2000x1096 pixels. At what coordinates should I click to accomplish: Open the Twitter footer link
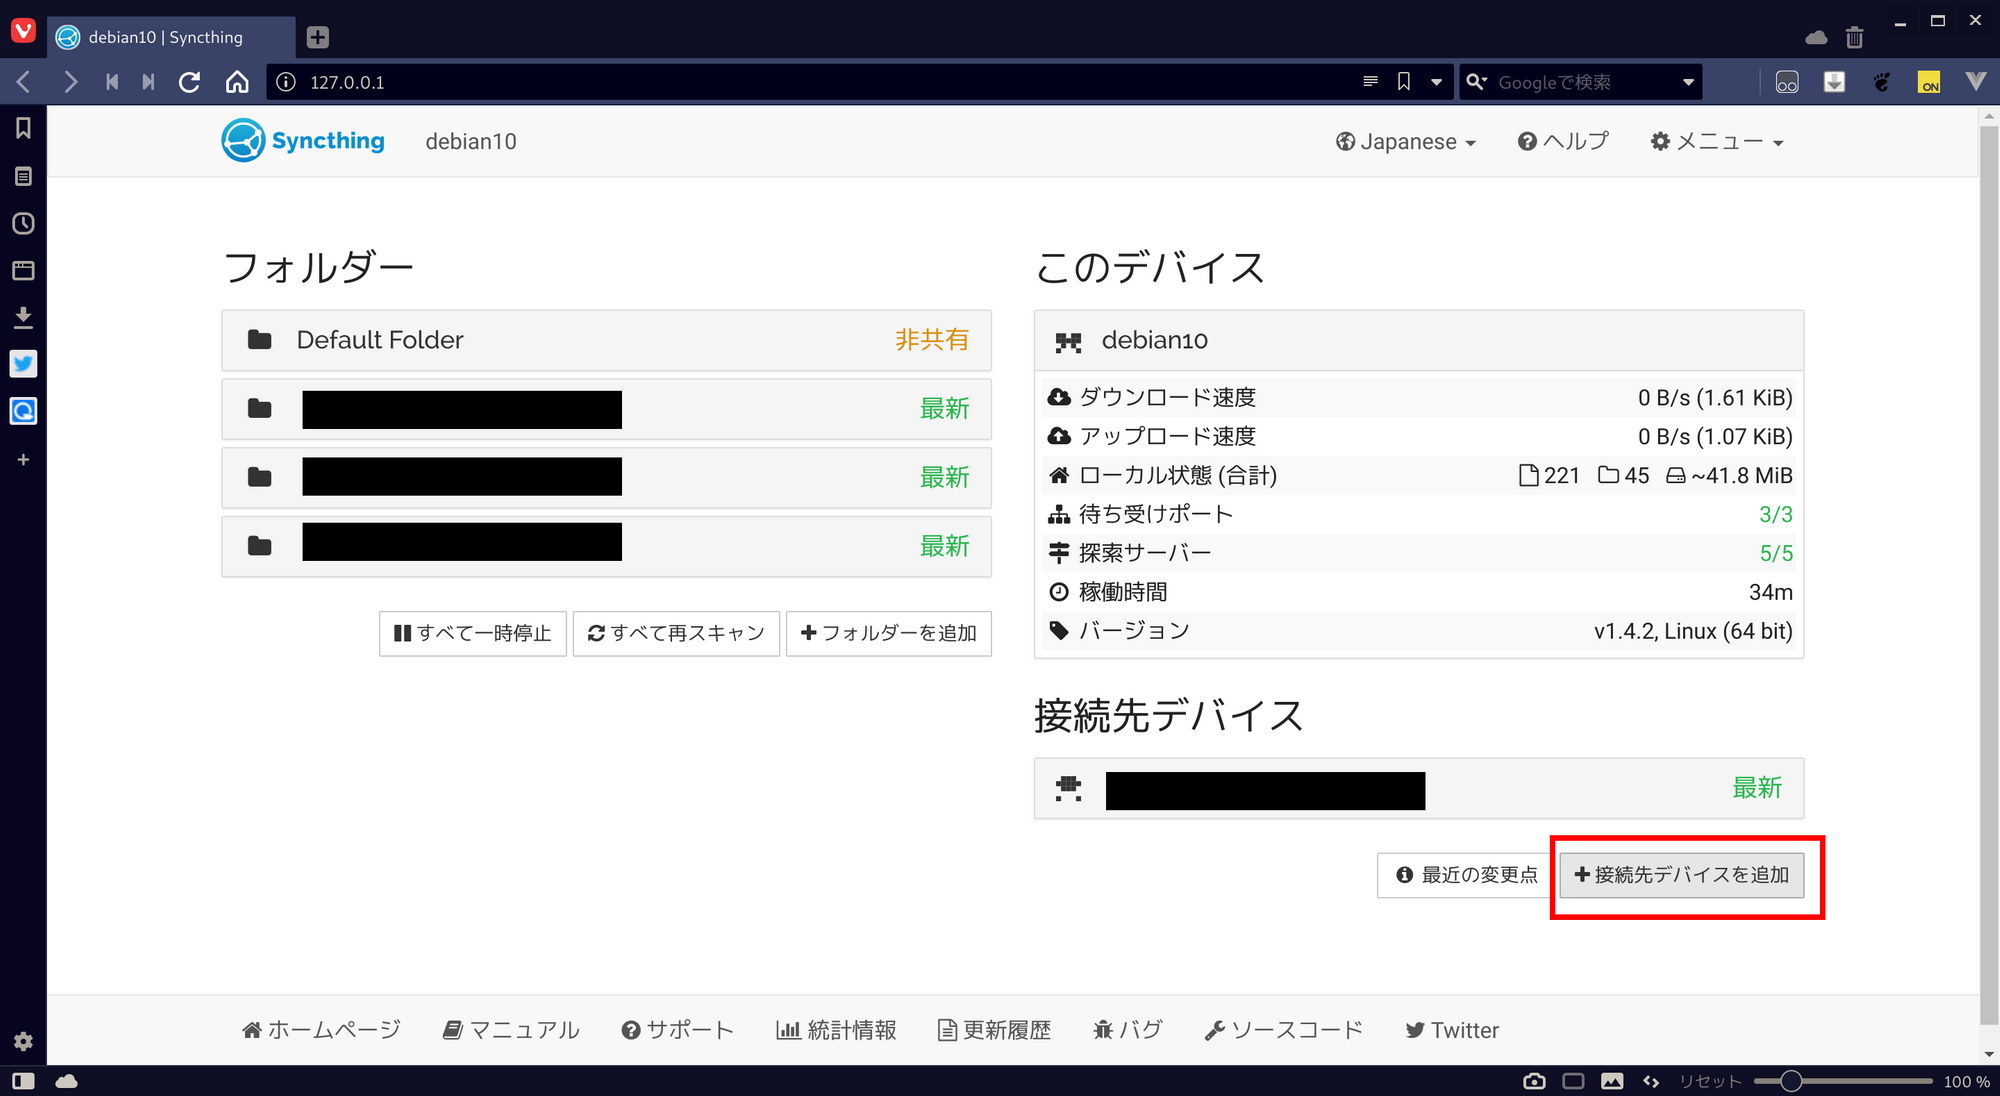[1452, 1030]
